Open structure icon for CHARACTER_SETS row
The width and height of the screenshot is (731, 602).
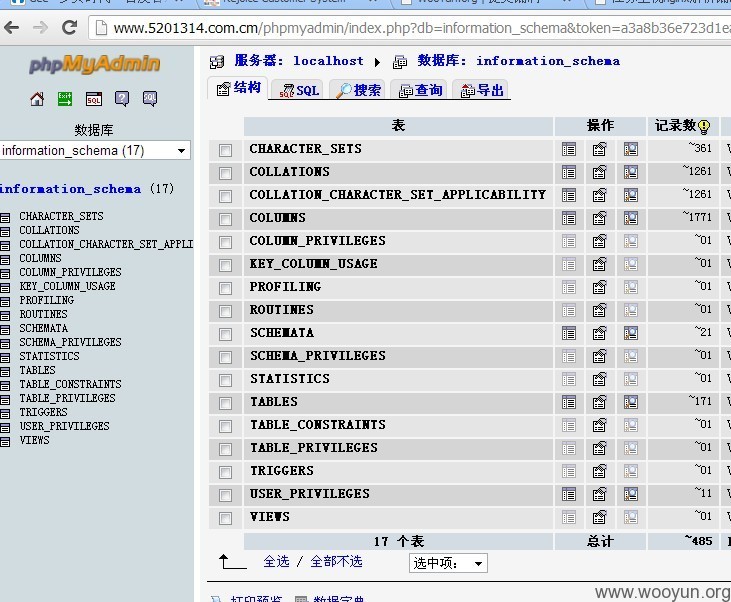tap(600, 149)
